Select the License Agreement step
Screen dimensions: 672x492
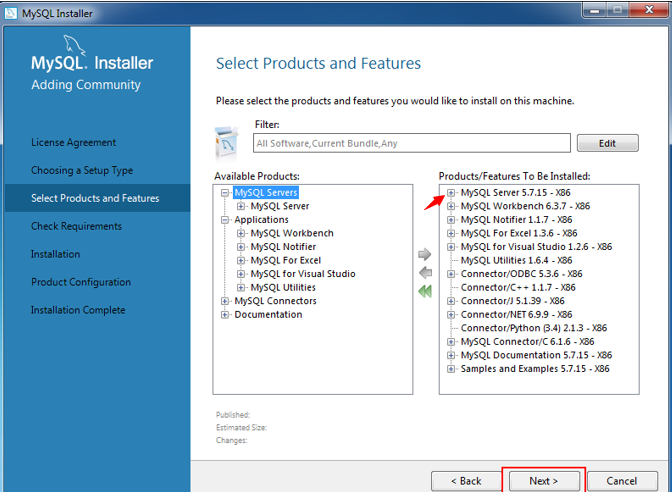[x=73, y=142]
